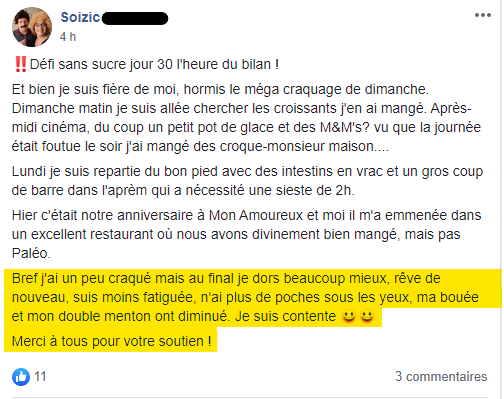Click the line Merci à tous pour votre soutien
This screenshot has height=399, width=504.
[111, 341]
